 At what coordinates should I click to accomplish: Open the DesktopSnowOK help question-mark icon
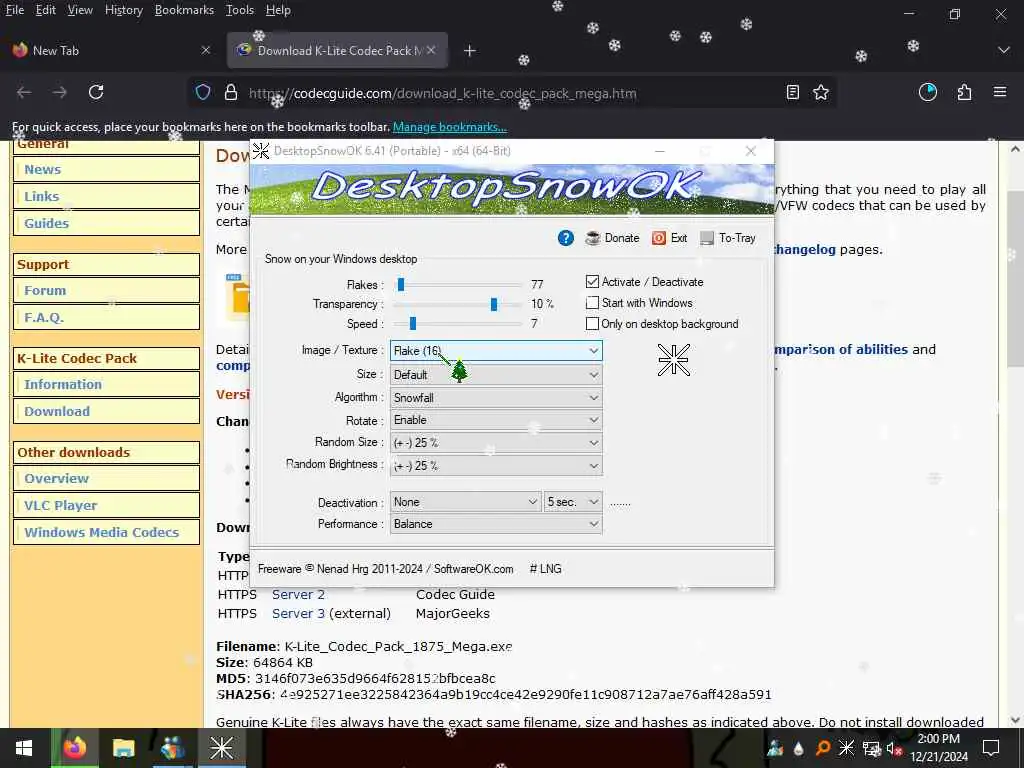pyautogui.click(x=566, y=238)
